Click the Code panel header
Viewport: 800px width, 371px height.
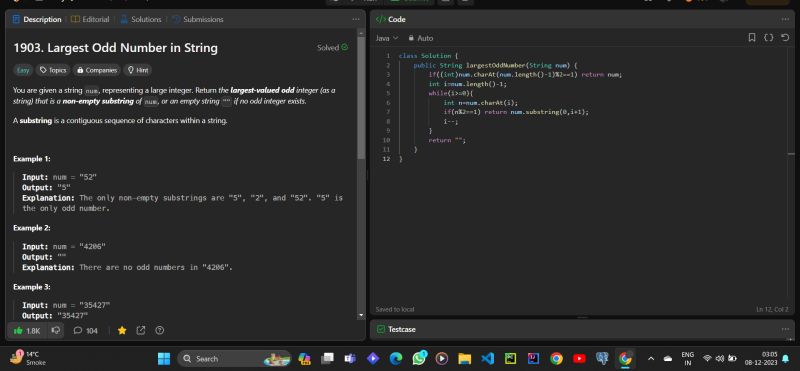pos(391,19)
